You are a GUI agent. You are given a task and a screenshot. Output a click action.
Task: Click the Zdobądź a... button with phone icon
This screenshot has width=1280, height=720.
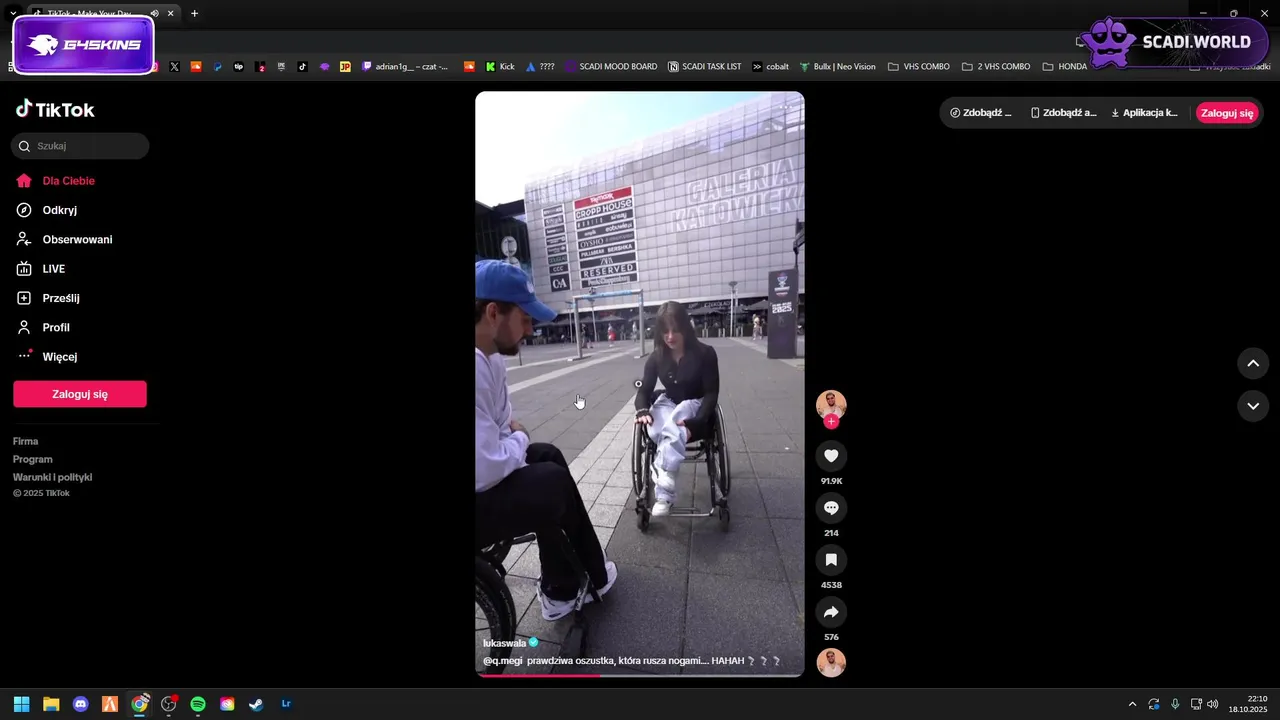tap(1063, 113)
